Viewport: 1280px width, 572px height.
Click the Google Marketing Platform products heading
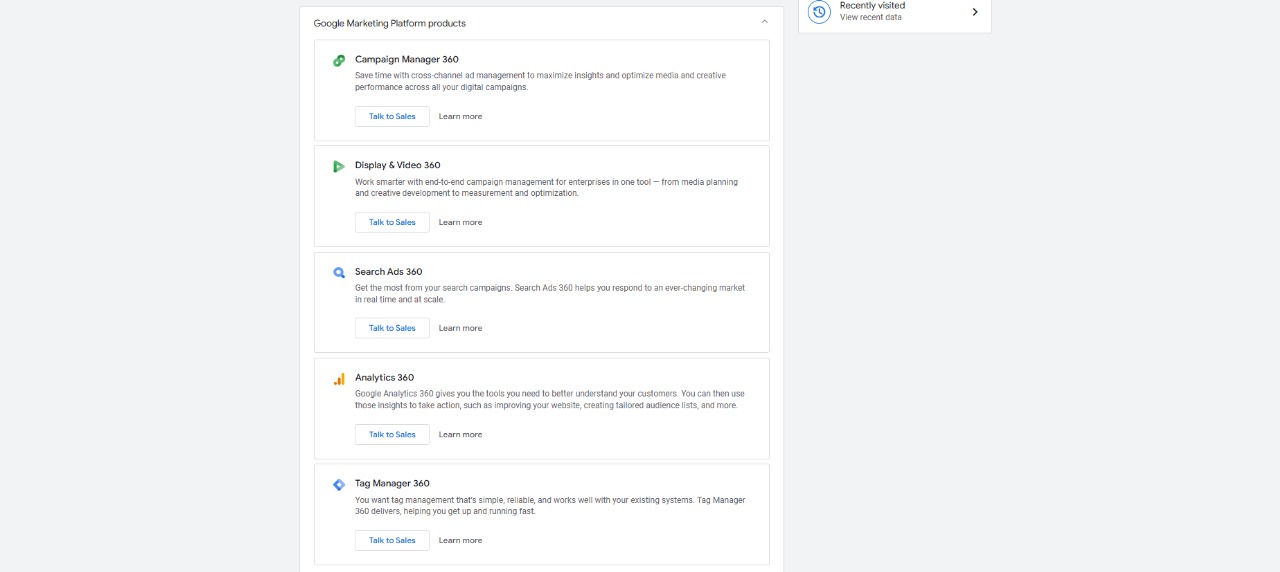(390, 23)
